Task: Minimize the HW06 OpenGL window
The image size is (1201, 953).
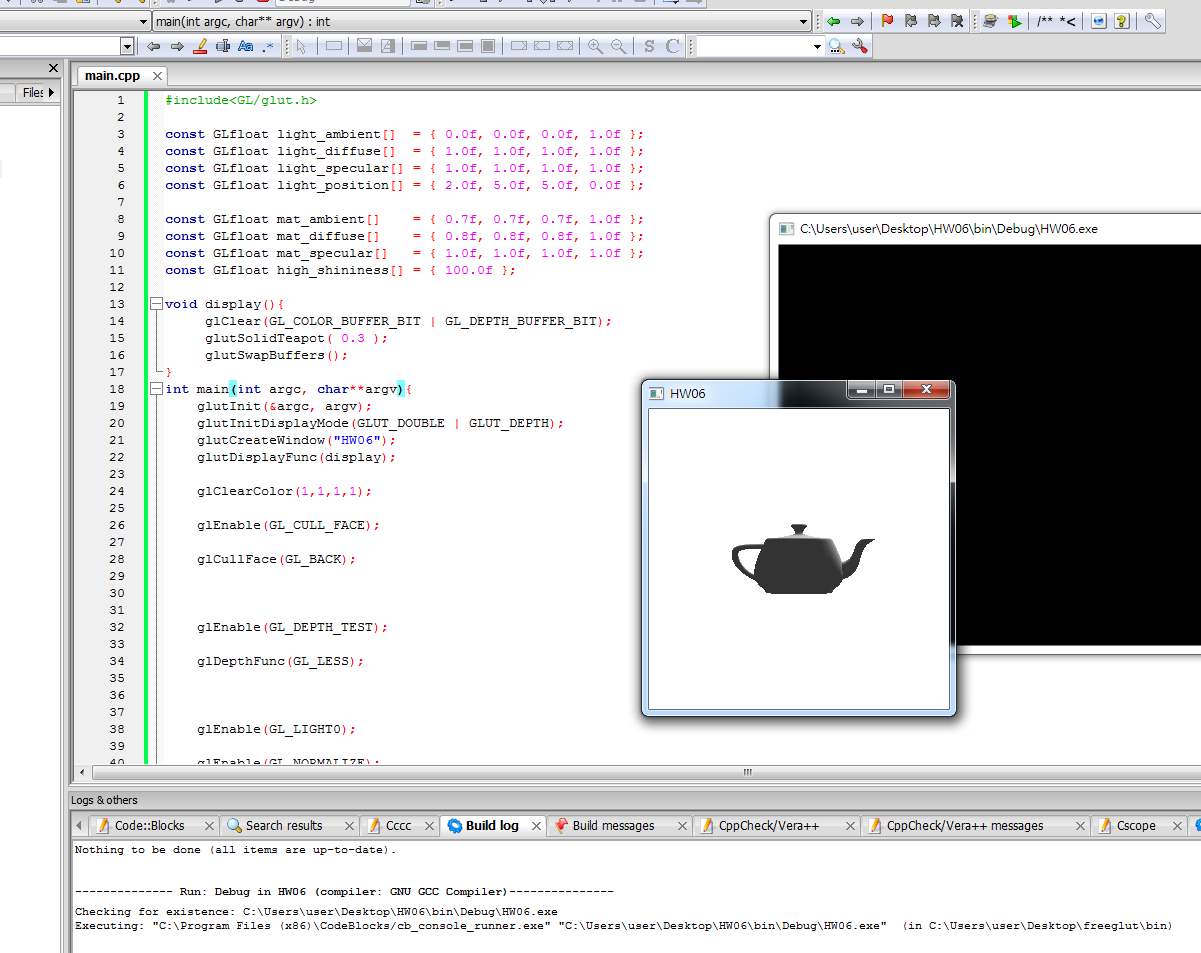Action: (x=861, y=390)
